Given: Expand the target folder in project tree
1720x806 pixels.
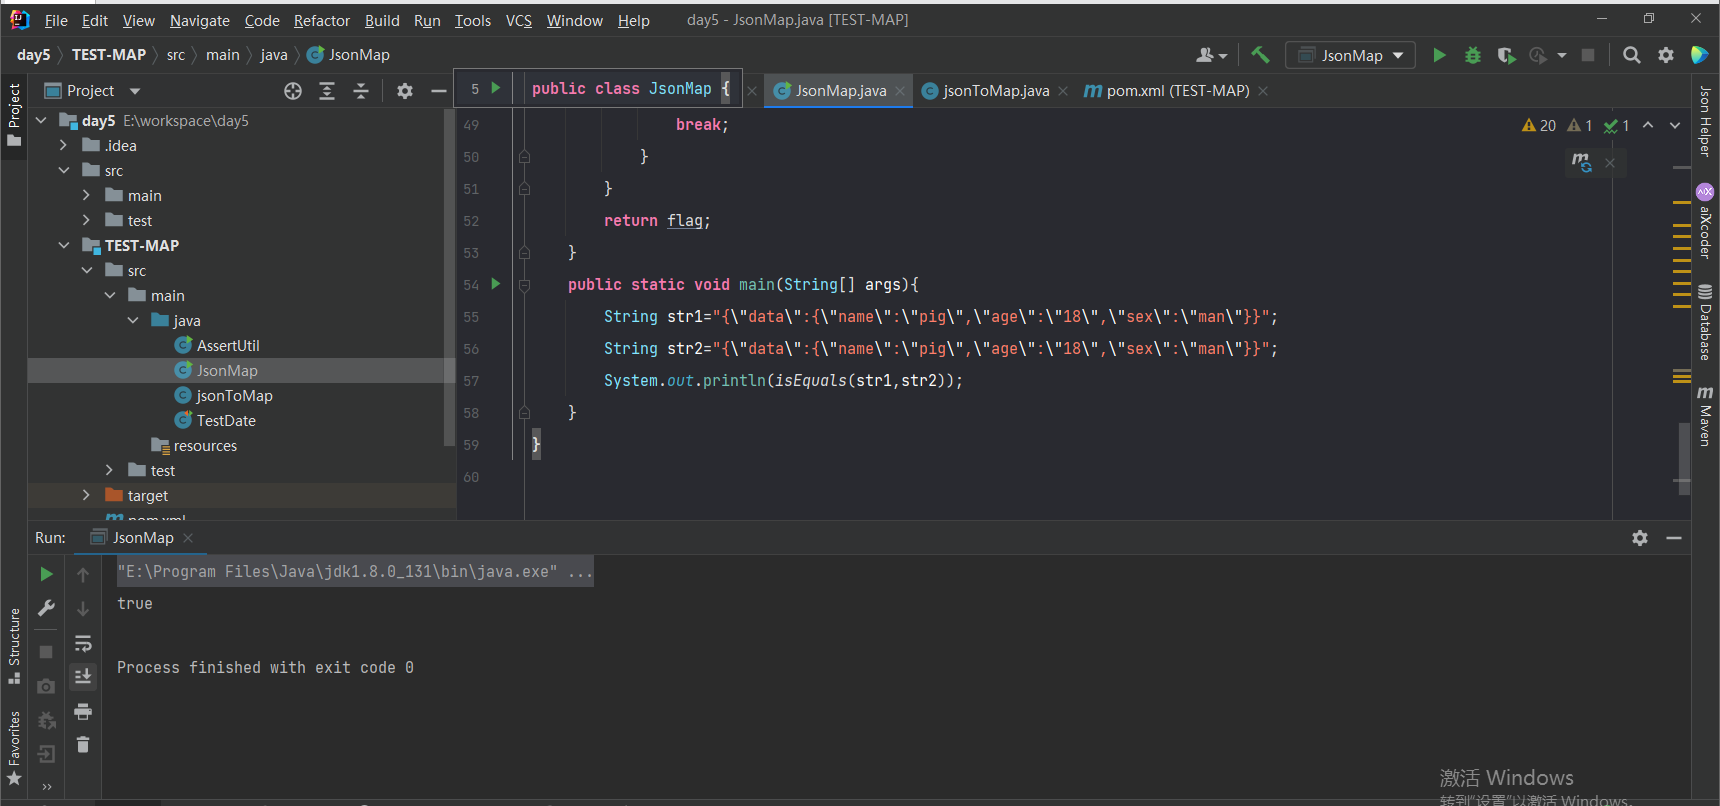Looking at the screenshot, I should tap(86, 496).
